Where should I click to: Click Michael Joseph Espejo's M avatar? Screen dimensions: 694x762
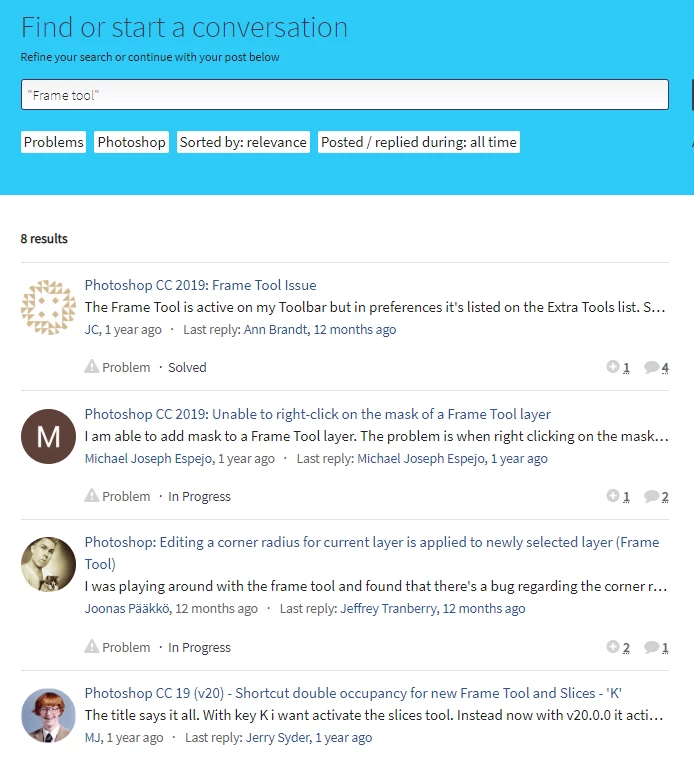(48, 436)
